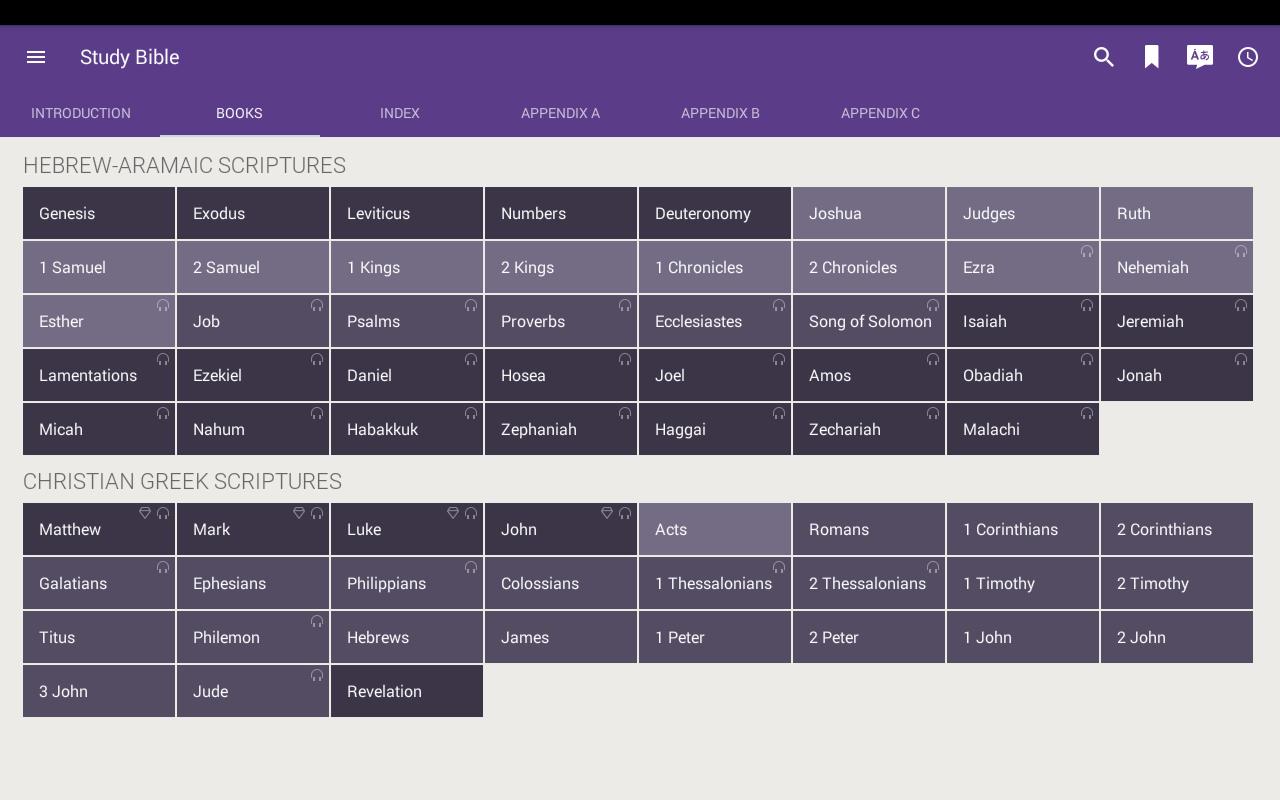Tap the headphones icon on Matthew tile
This screenshot has width=1280, height=800.
point(163,513)
